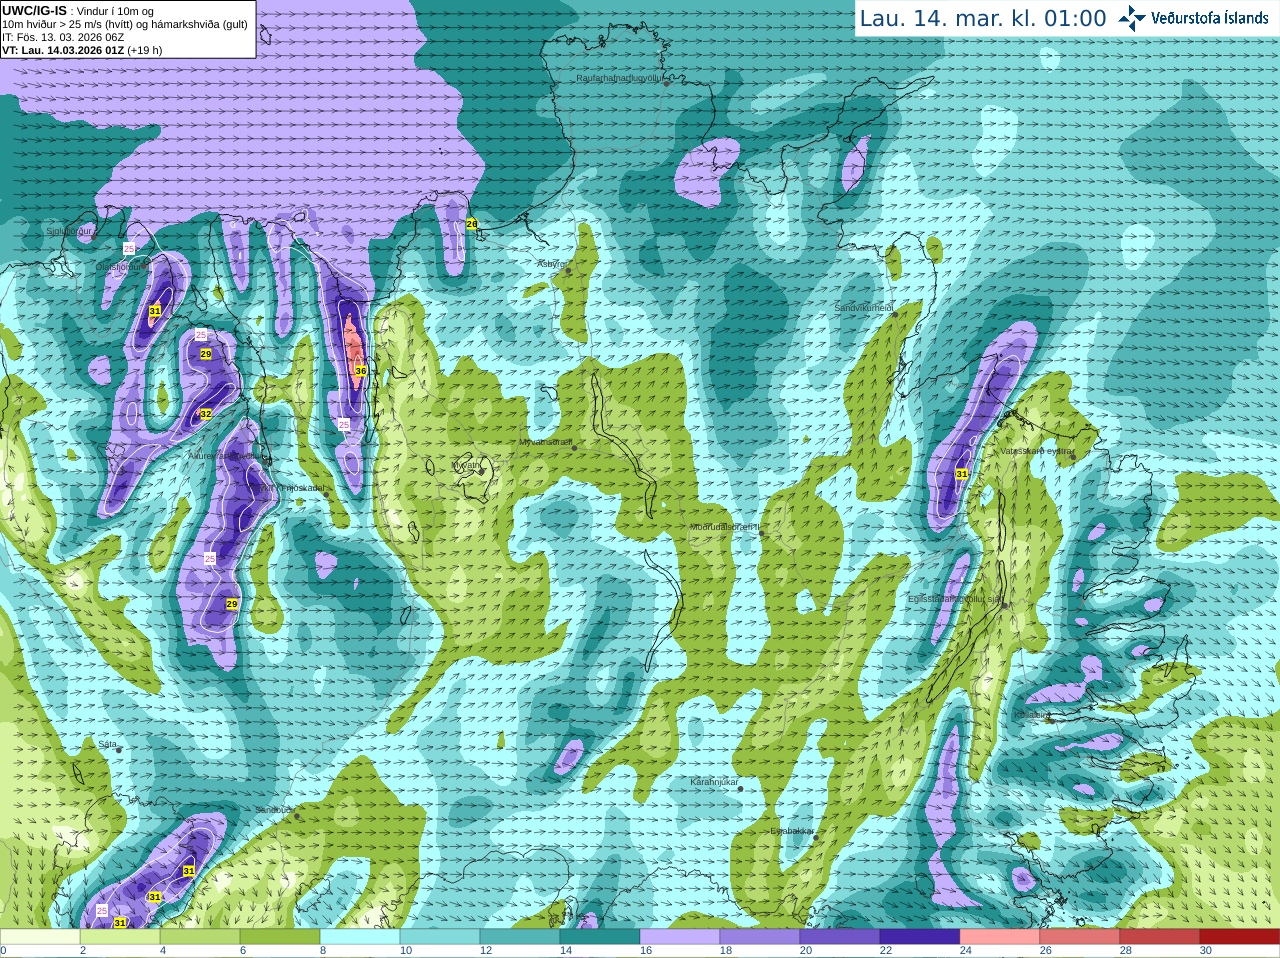Image resolution: width=1280 pixels, height=958 pixels.
Task: Click the Vatnsskarð eystra station label
Action: coord(1037,451)
